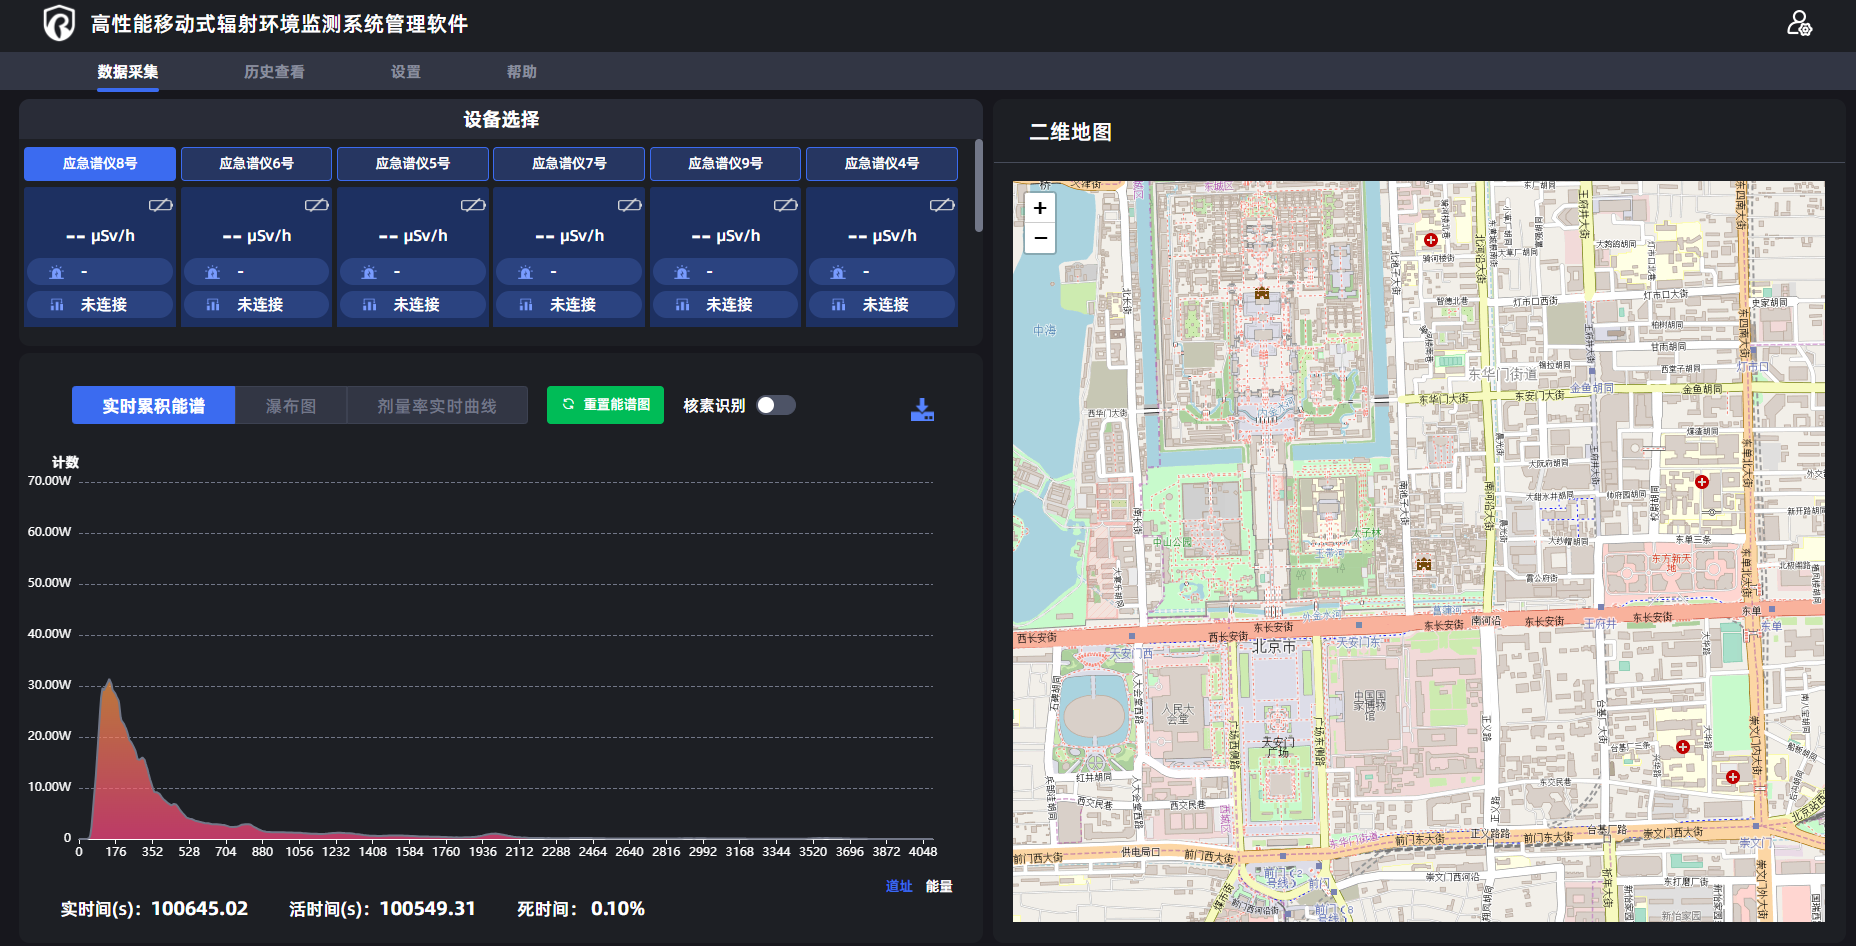Image resolution: width=1856 pixels, height=946 pixels.
Task: Click the device list vertical scrollbar
Action: click(x=978, y=186)
